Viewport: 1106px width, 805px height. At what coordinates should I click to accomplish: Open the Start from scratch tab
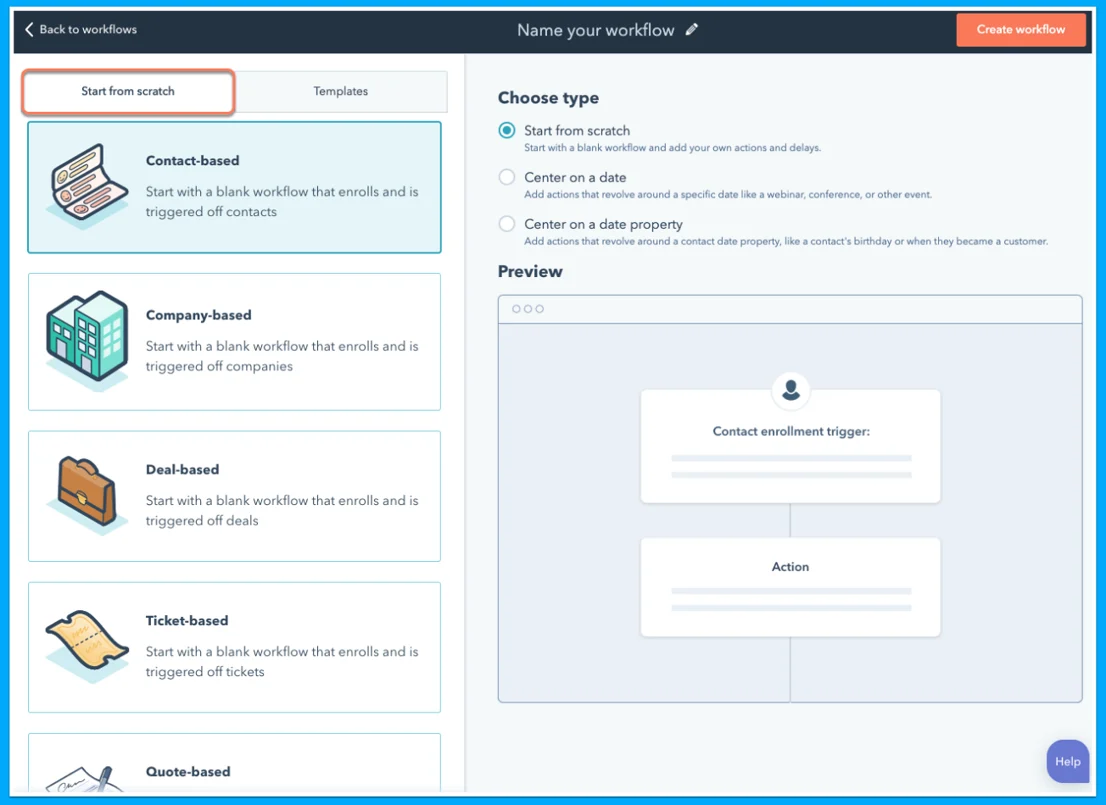pyautogui.click(x=127, y=91)
